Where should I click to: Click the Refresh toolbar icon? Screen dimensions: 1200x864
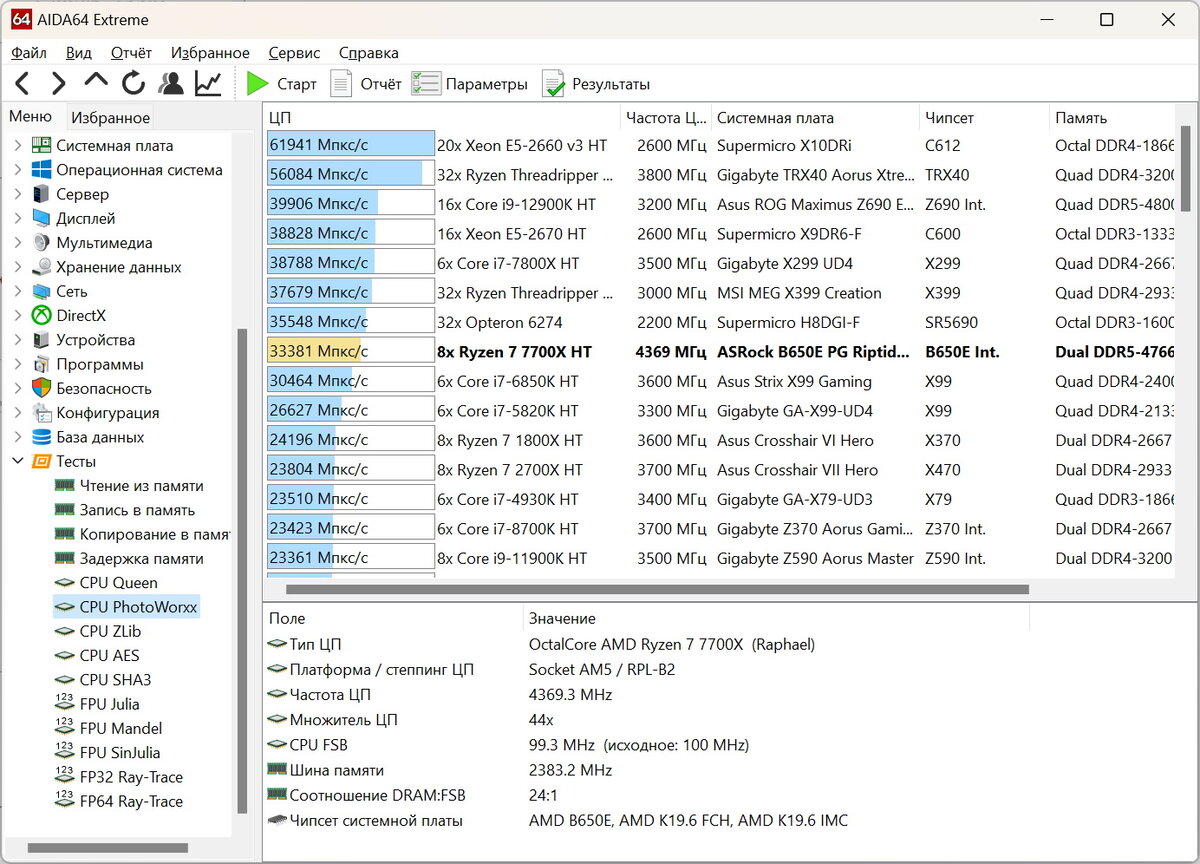coord(133,84)
